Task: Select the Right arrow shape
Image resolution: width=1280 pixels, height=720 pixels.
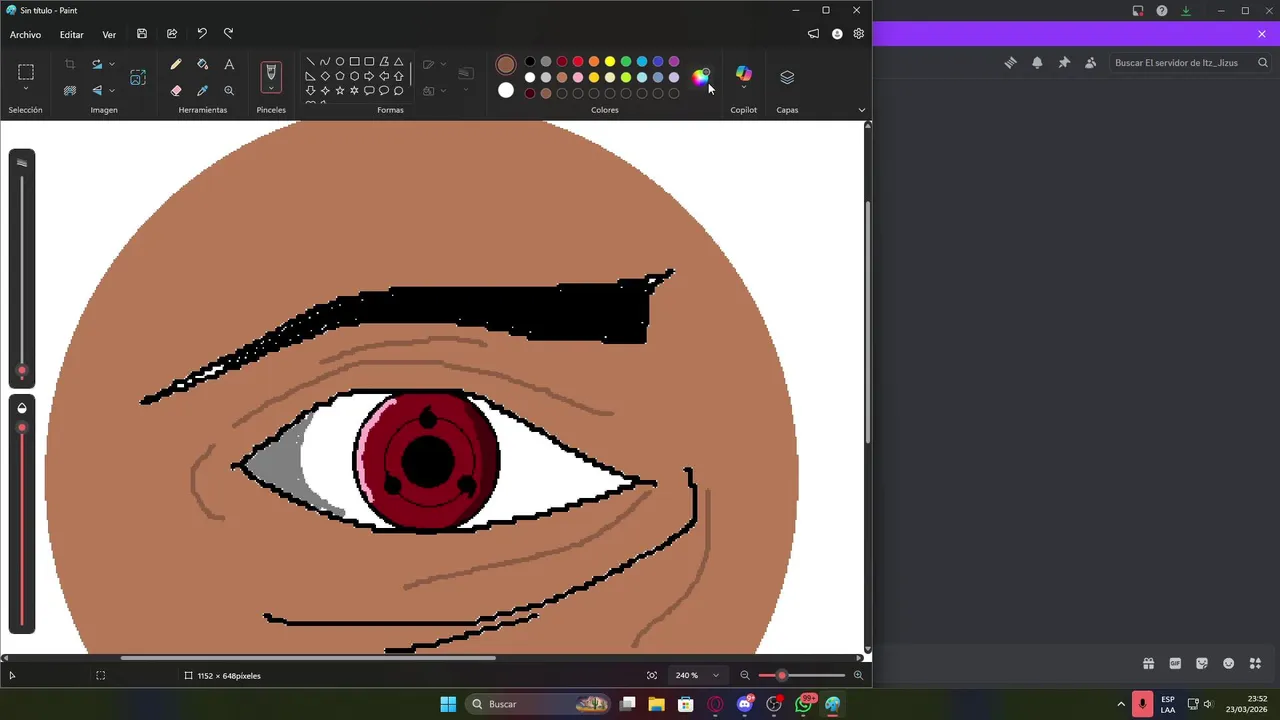Action: pos(369,76)
